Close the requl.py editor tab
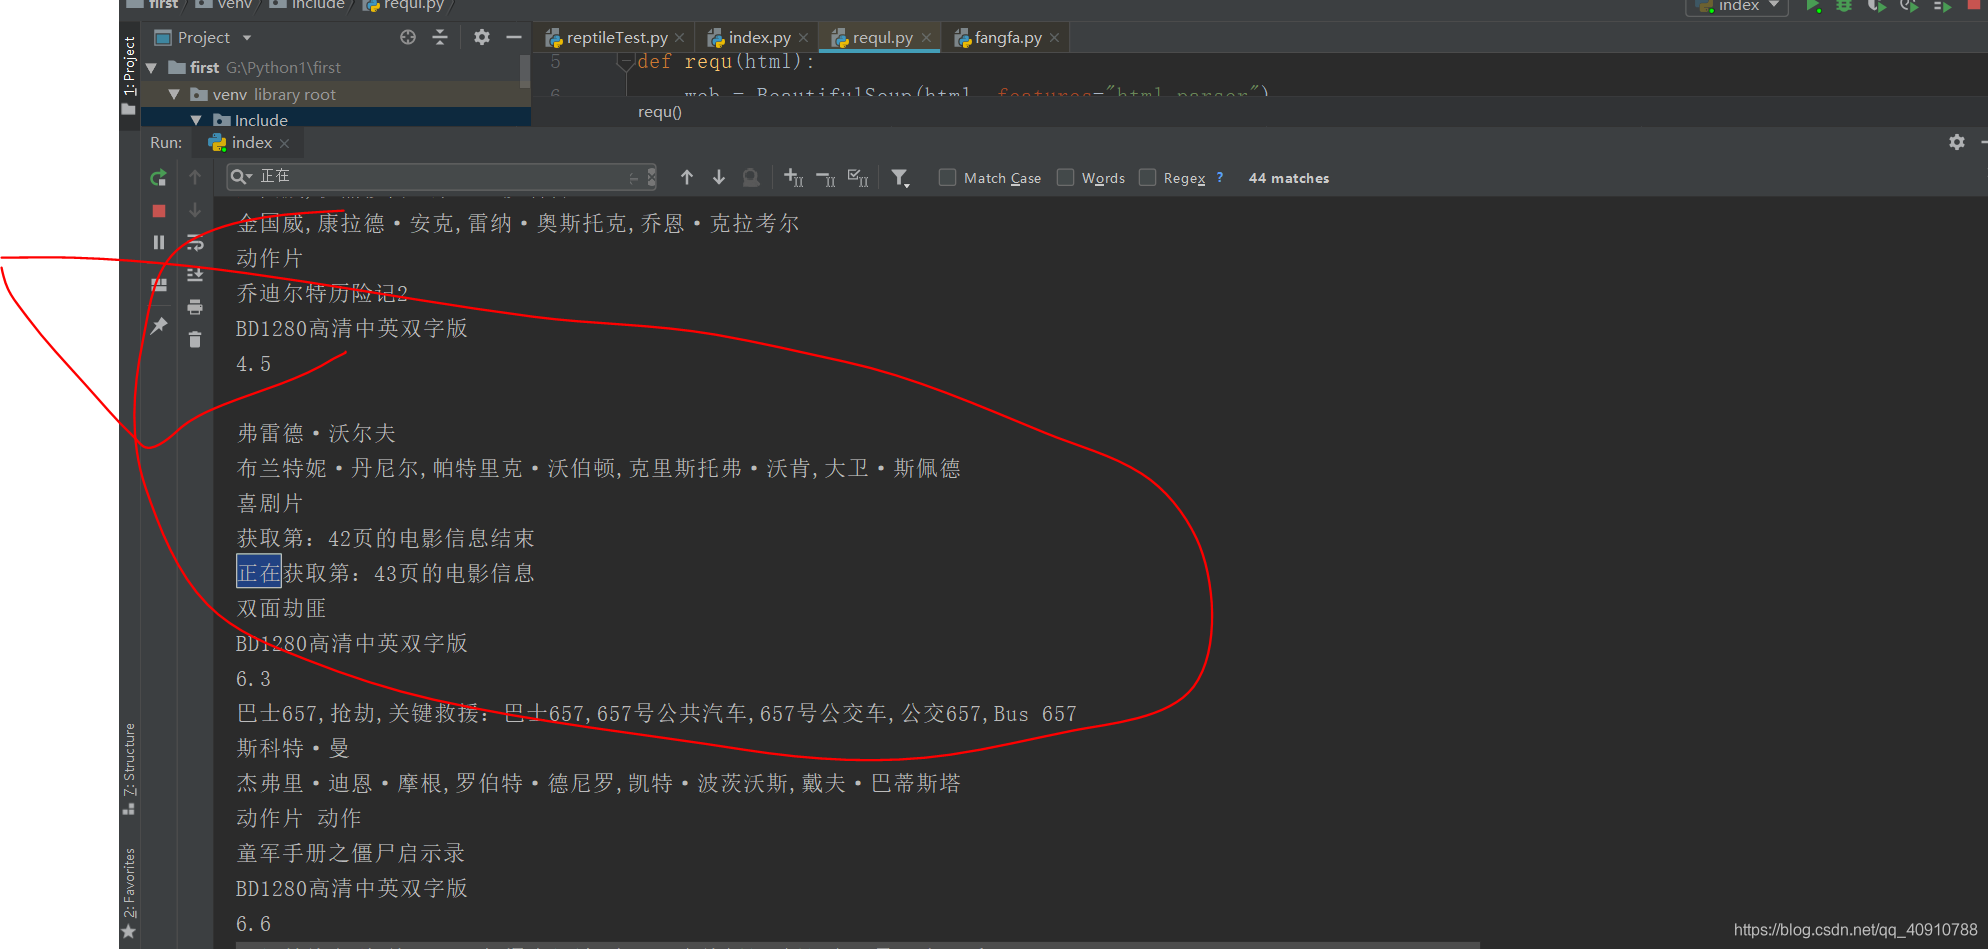 pyautogui.click(x=926, y=38)
